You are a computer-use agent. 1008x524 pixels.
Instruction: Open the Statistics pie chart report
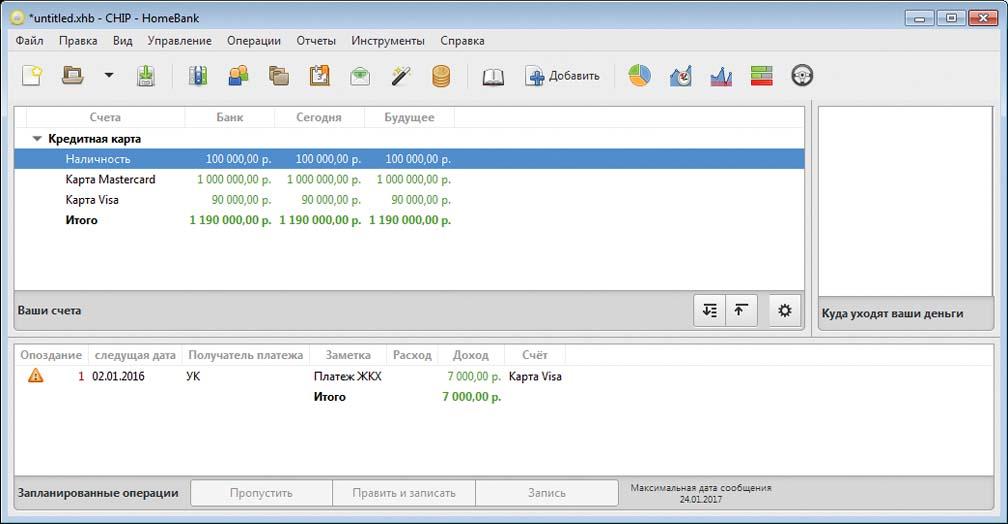pos(639,76)
